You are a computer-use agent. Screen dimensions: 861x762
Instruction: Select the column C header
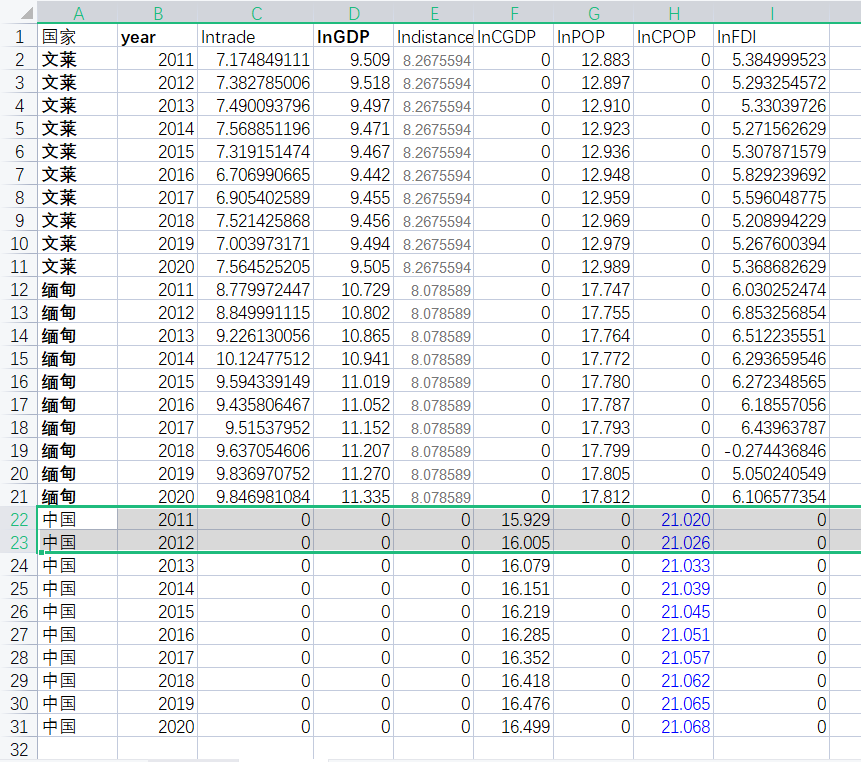pos(256,13)
